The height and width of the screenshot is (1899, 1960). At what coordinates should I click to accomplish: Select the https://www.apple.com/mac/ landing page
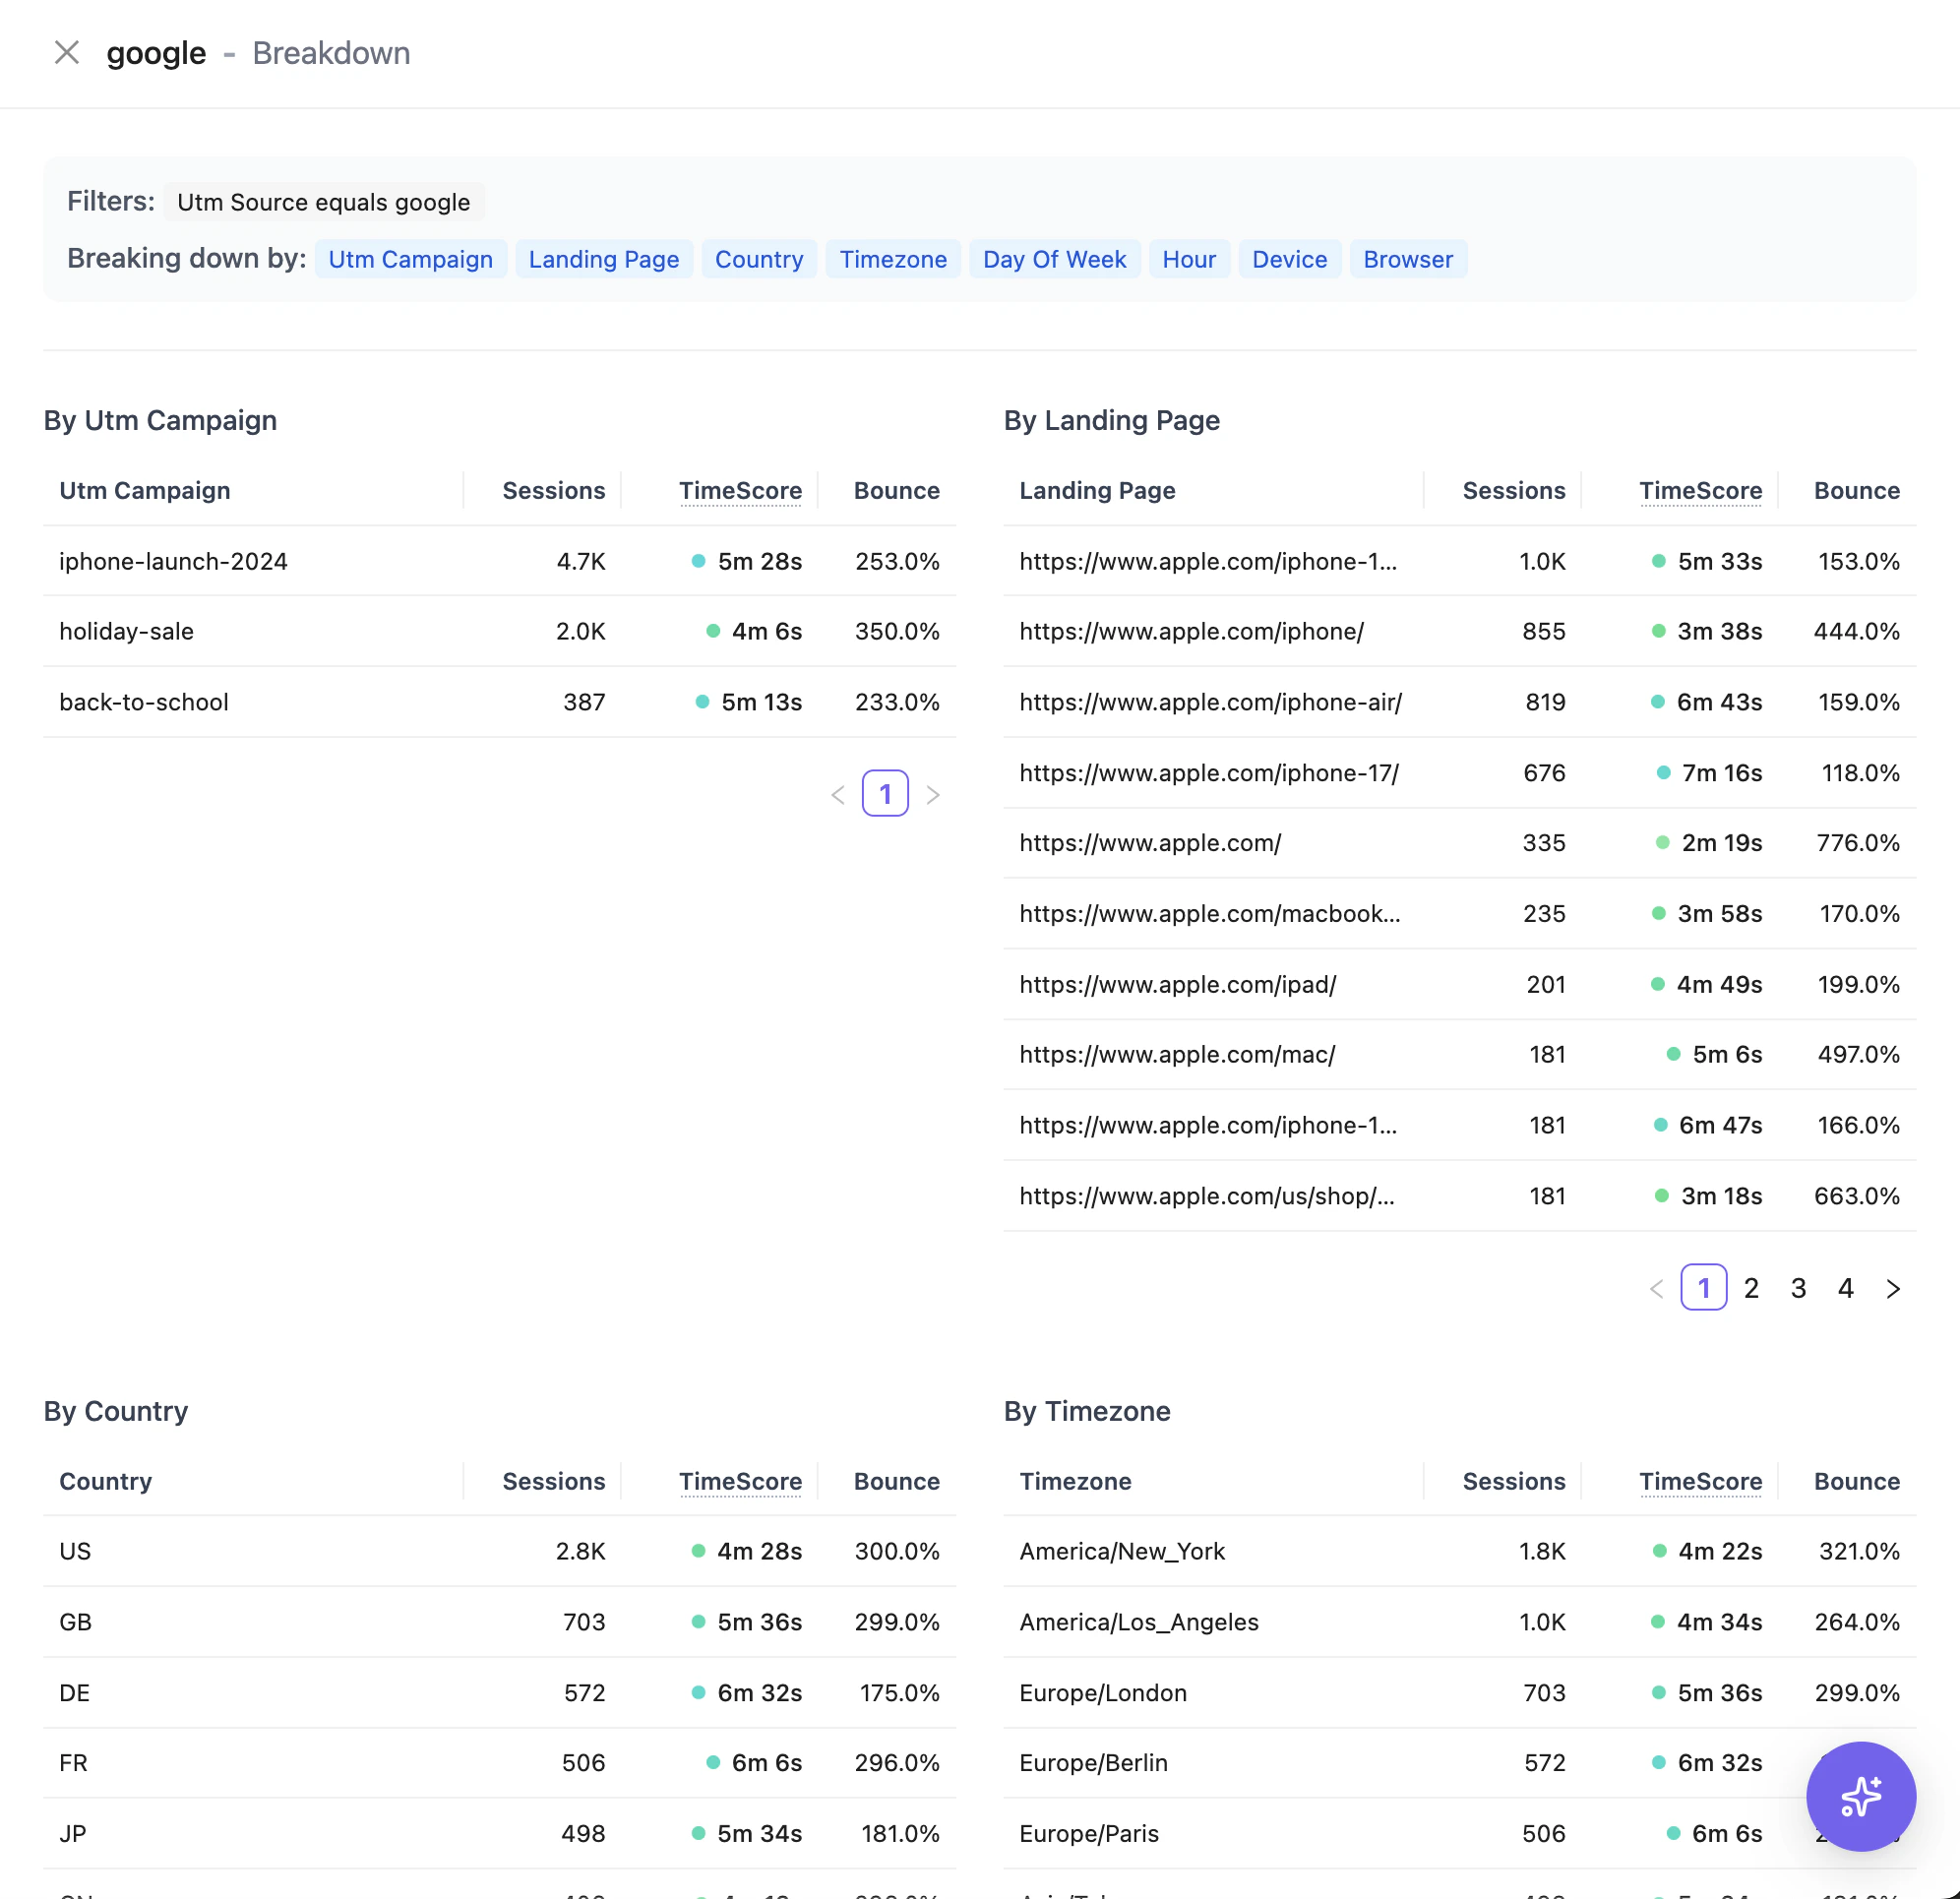[x=1459, y=1054]
